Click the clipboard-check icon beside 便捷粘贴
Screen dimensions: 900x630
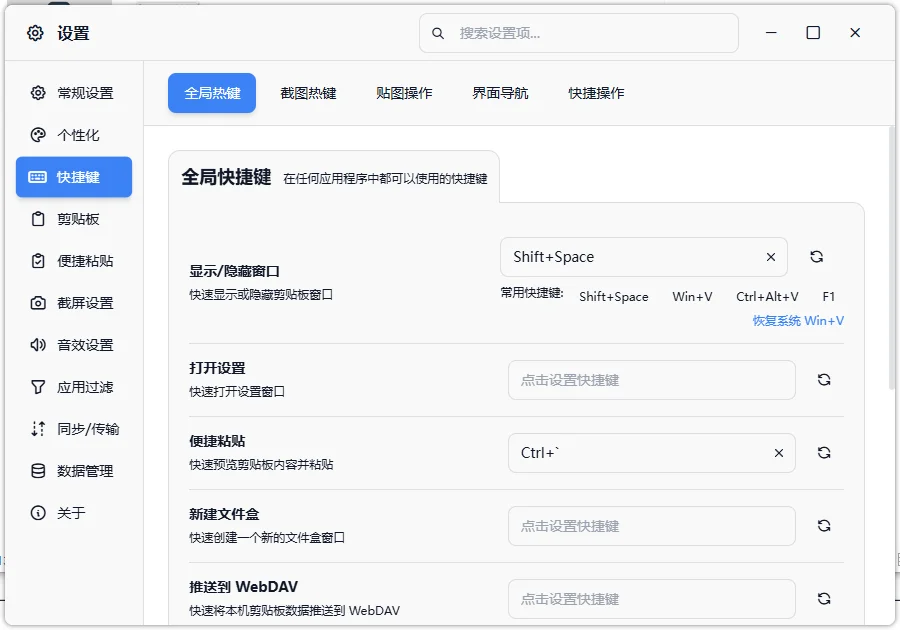click(x=38, y=261)
